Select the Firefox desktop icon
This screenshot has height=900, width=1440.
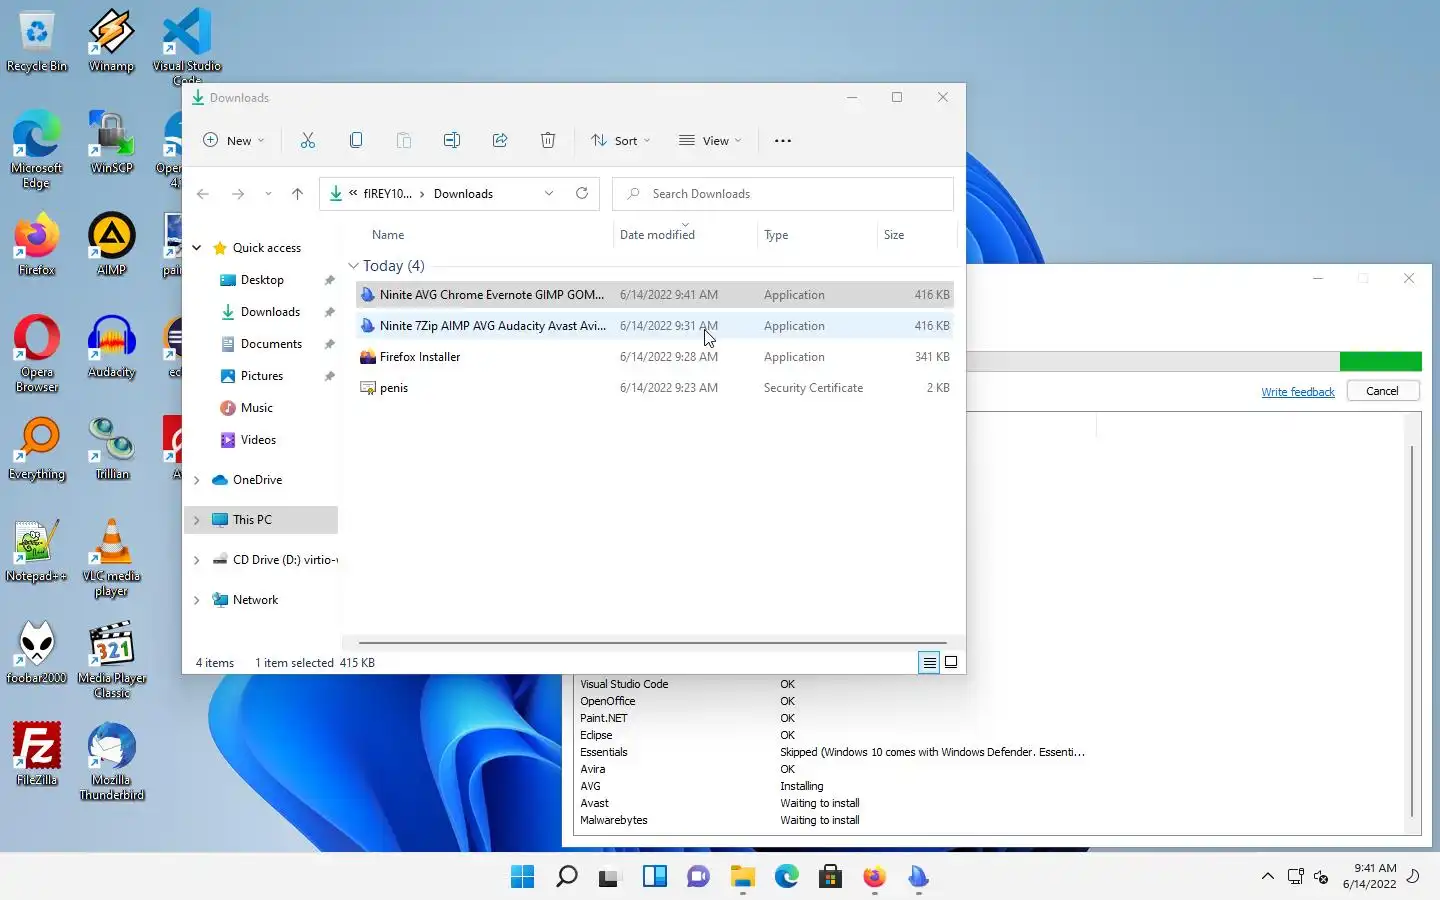[x=37, y=245]
